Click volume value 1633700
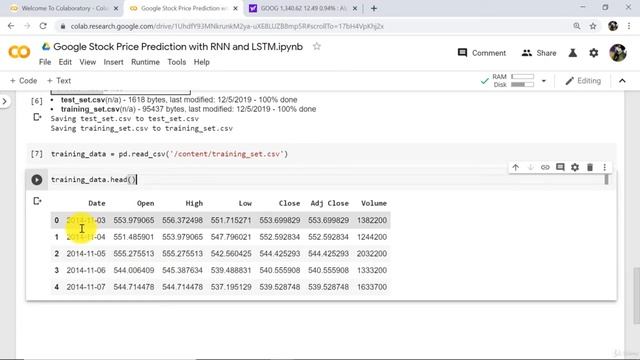 coord(372,287)
